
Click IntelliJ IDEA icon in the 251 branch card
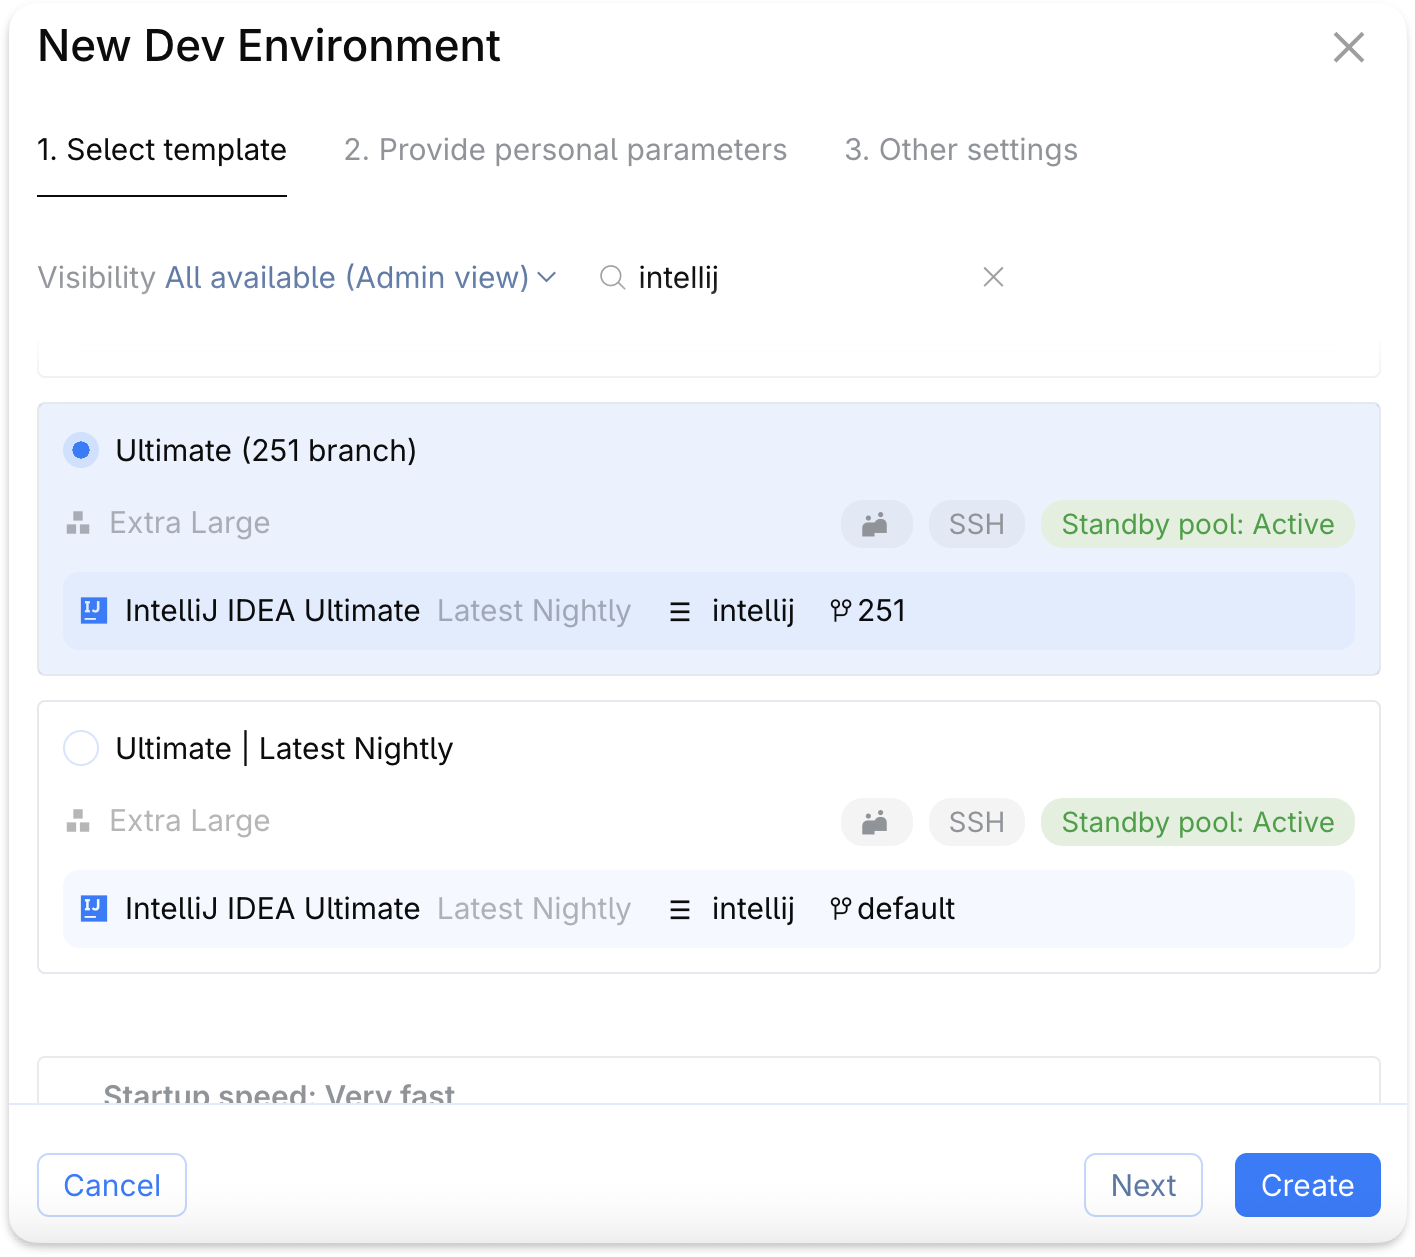pos(93,610)
